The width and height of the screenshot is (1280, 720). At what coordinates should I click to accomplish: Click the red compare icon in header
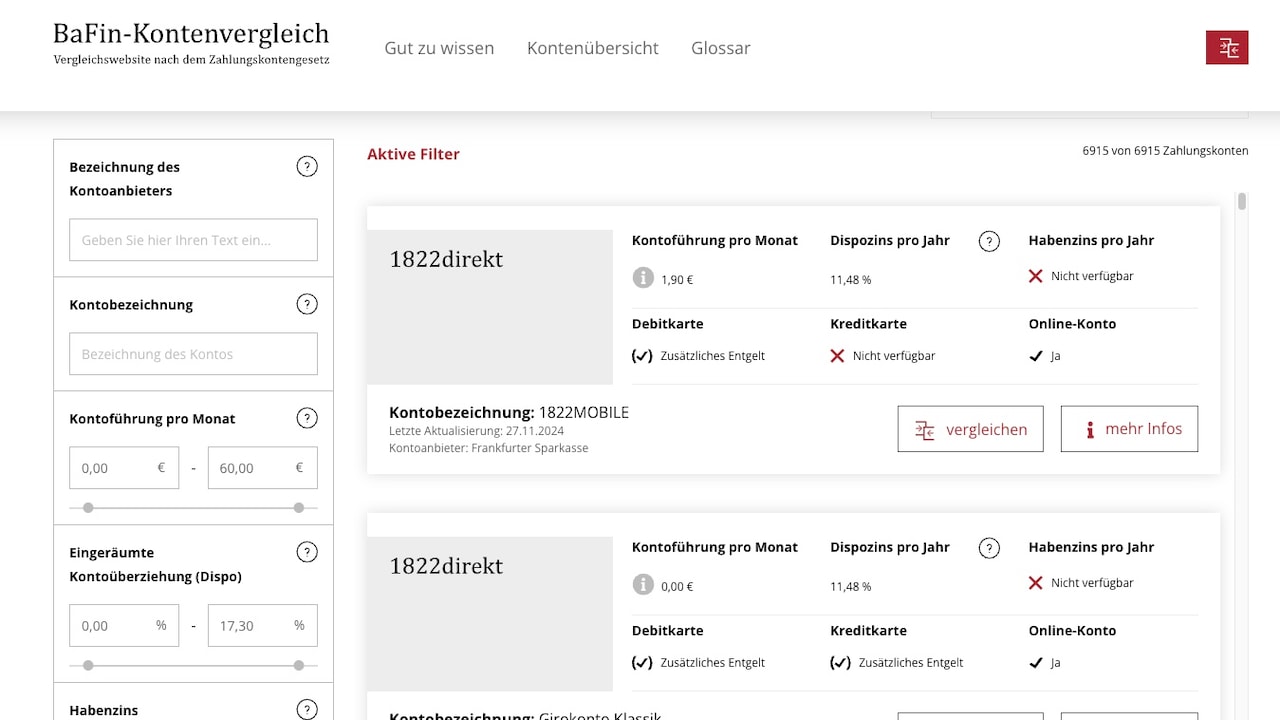tap(1227, 48)
